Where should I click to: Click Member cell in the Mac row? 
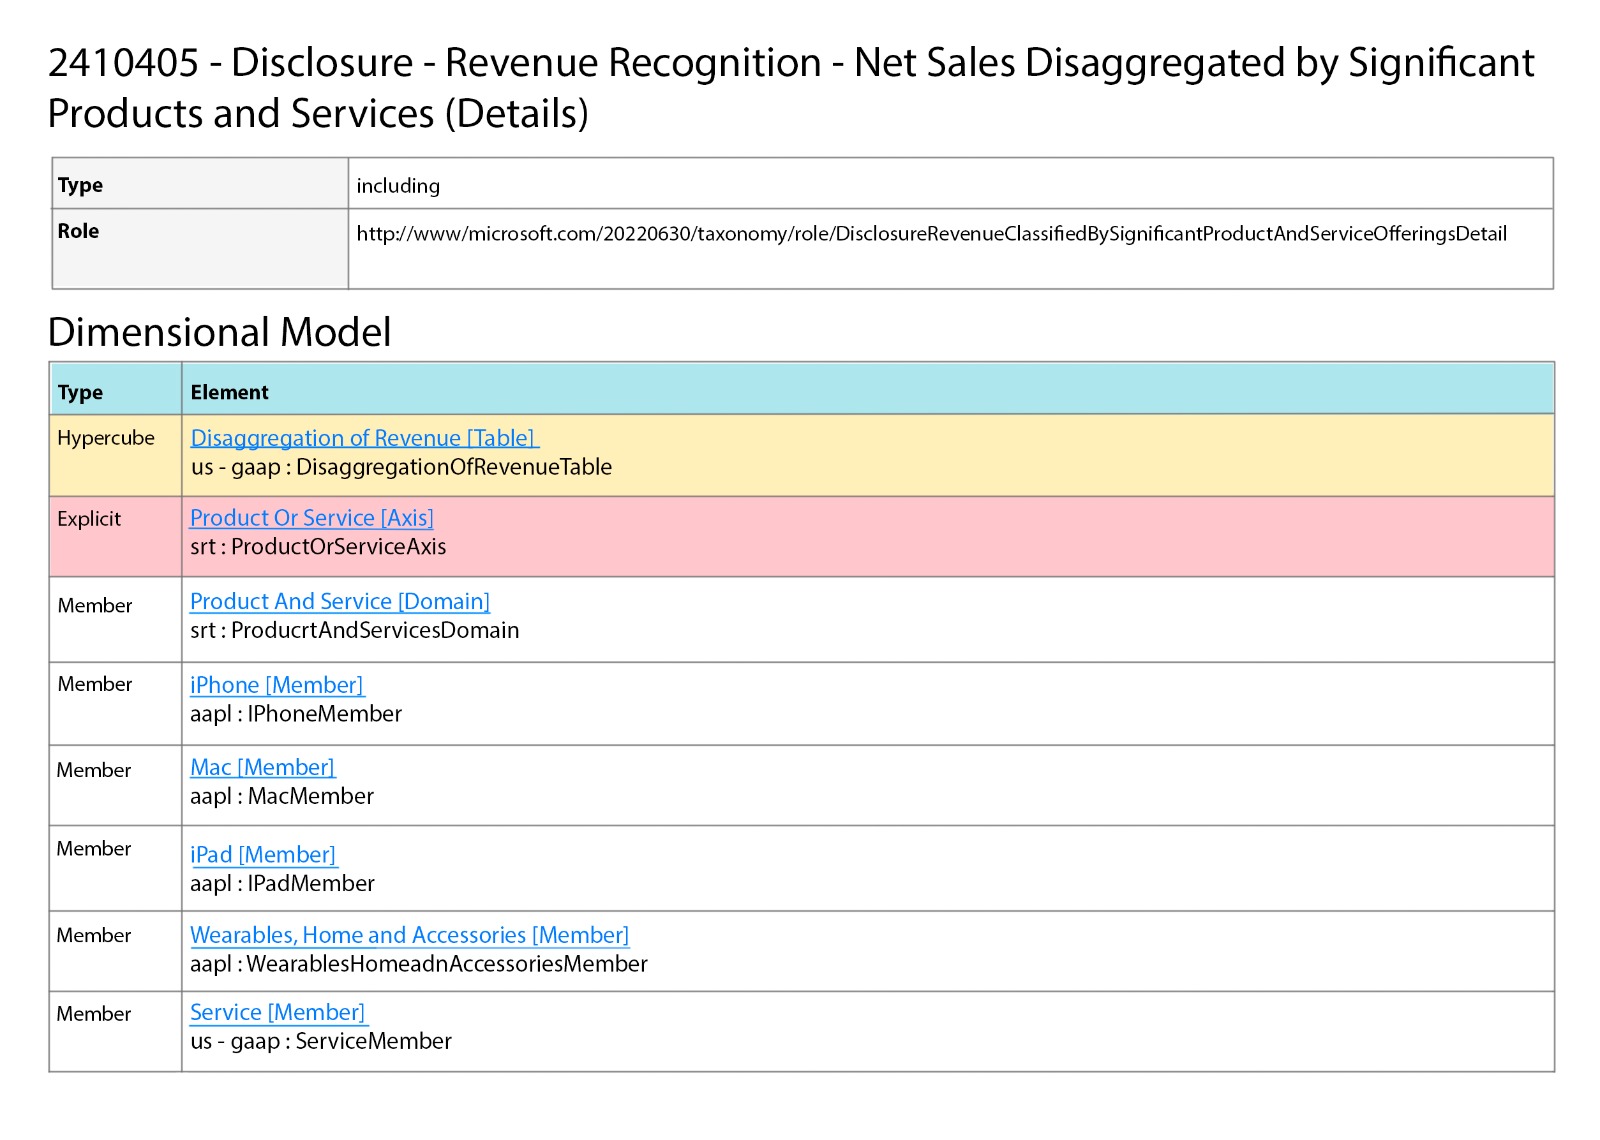[x=115, y=785]
